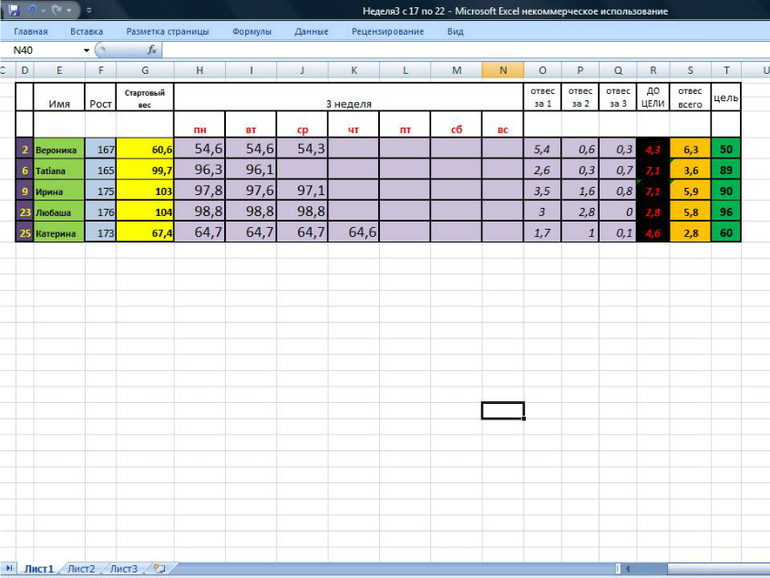Click the Save icon in quick access toolbar
770x578 pixels.
pyautogui.click(x=13, y=10)
